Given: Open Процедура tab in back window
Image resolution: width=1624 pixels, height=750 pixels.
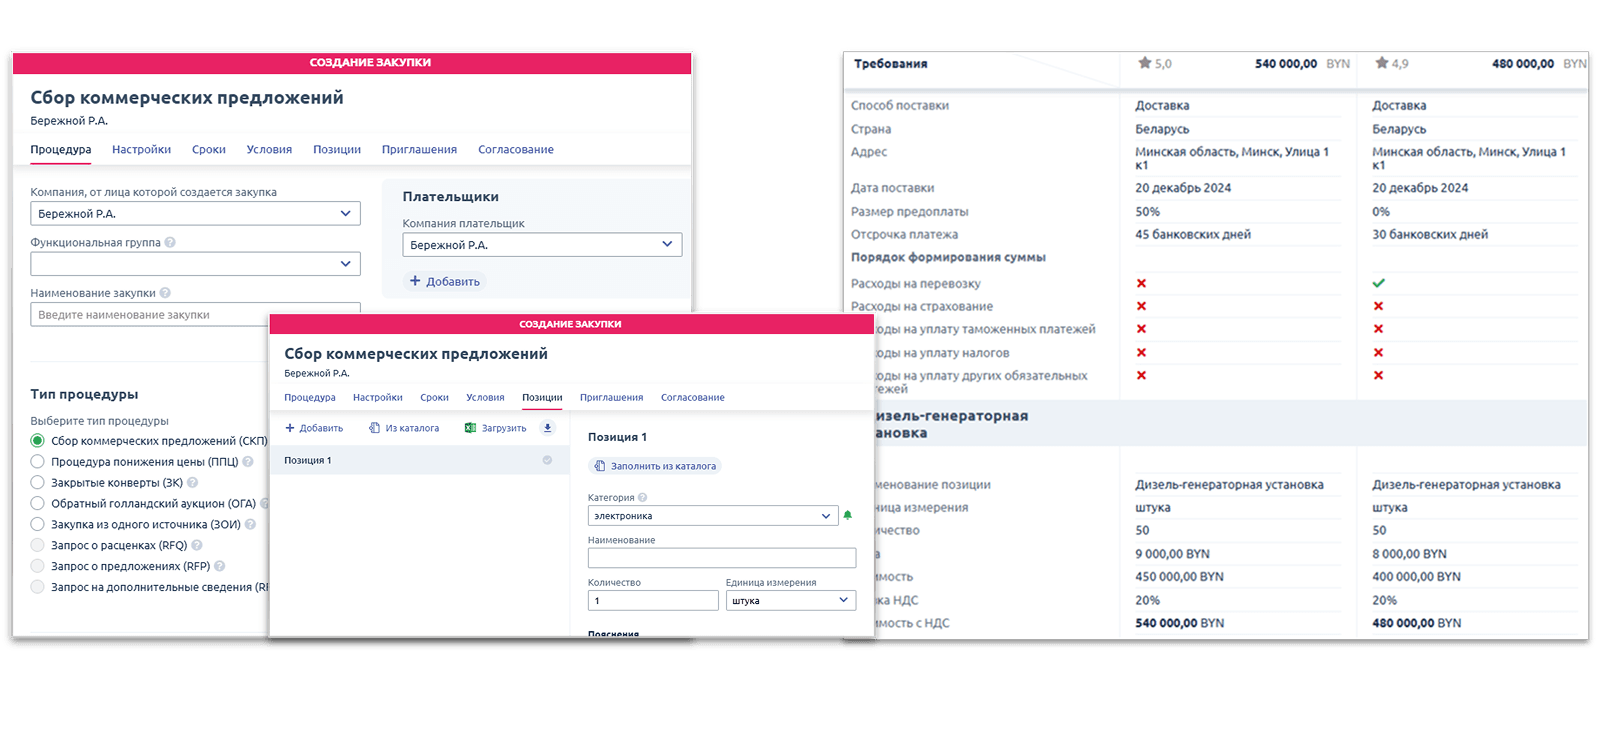Looking at the screenshot, I should (61, 150).
